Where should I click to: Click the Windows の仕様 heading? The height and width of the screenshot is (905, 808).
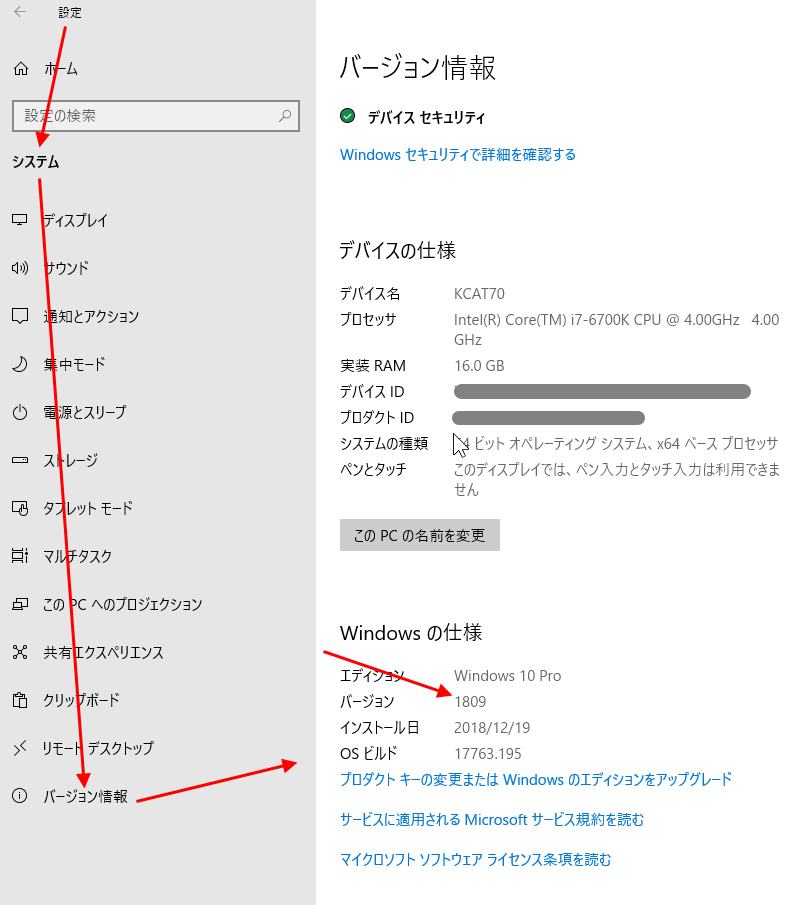click(411, 633)
